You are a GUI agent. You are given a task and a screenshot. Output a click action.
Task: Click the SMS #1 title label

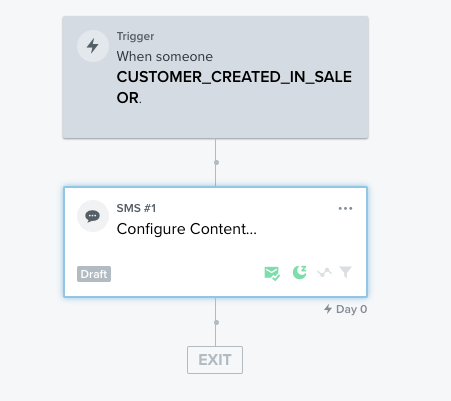pyautogui.click(x=136, y=208)
